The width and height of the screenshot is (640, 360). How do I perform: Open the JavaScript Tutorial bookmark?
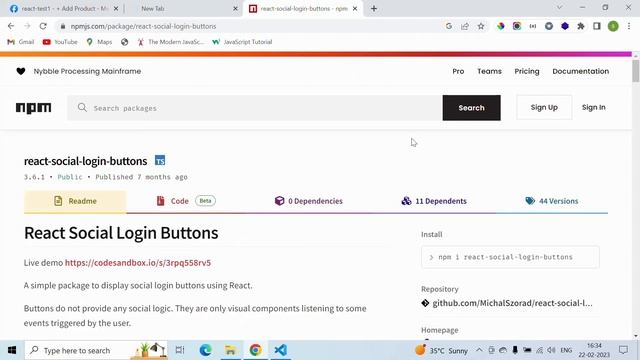click(x=242, y=42)
